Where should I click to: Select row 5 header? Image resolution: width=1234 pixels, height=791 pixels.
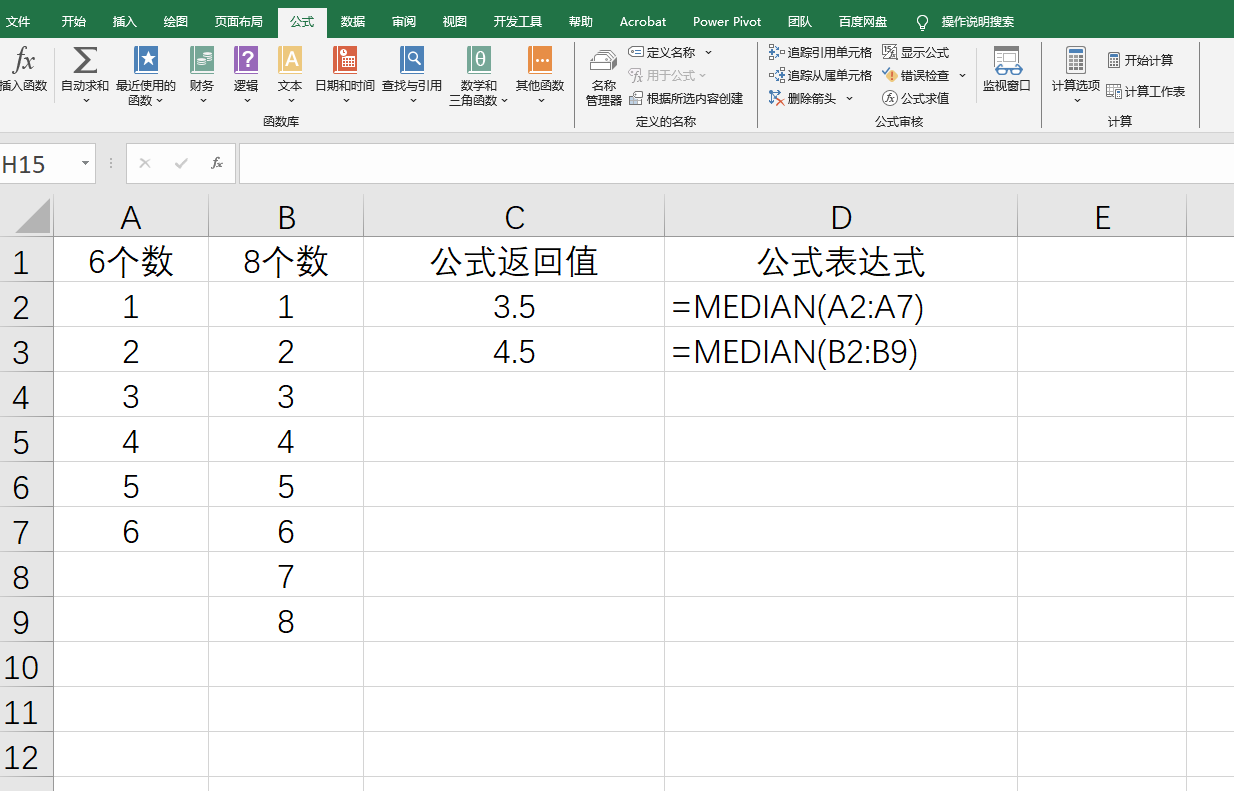click(27, 439)
